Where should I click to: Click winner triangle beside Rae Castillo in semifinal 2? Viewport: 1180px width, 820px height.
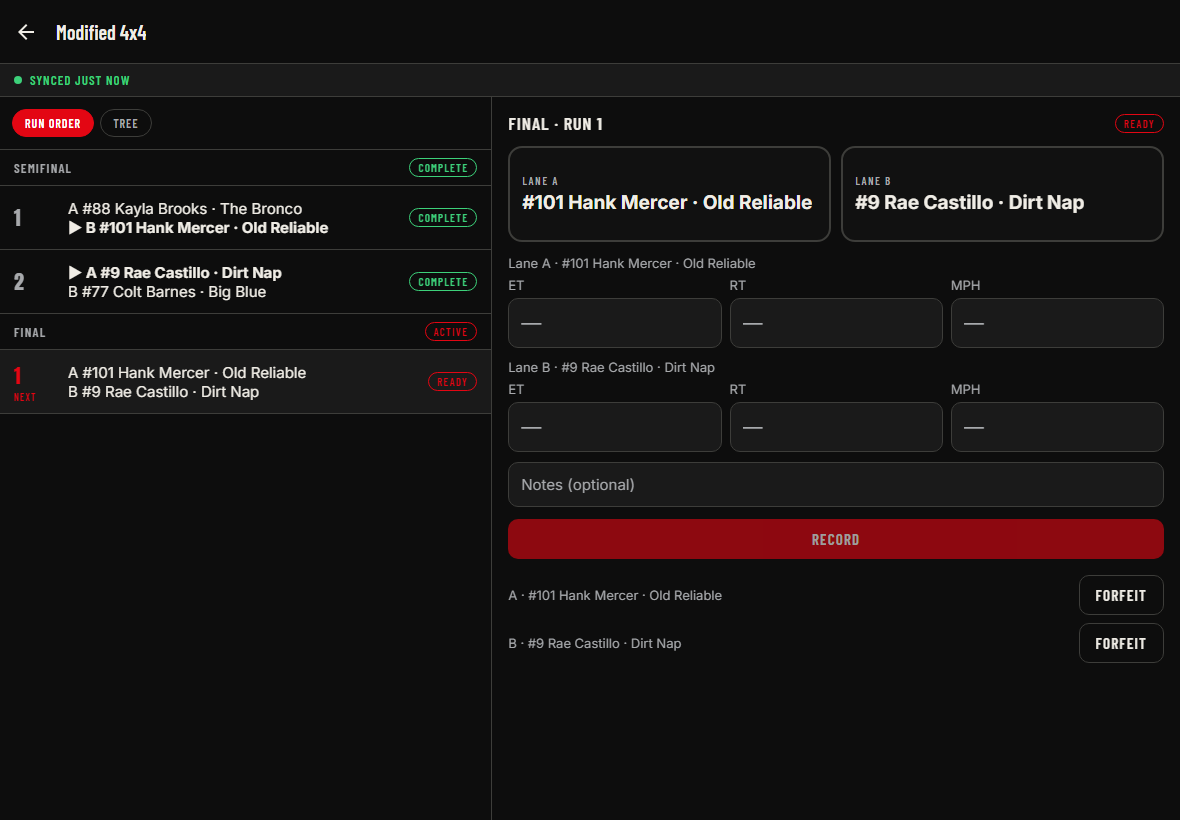pos(75,272)
